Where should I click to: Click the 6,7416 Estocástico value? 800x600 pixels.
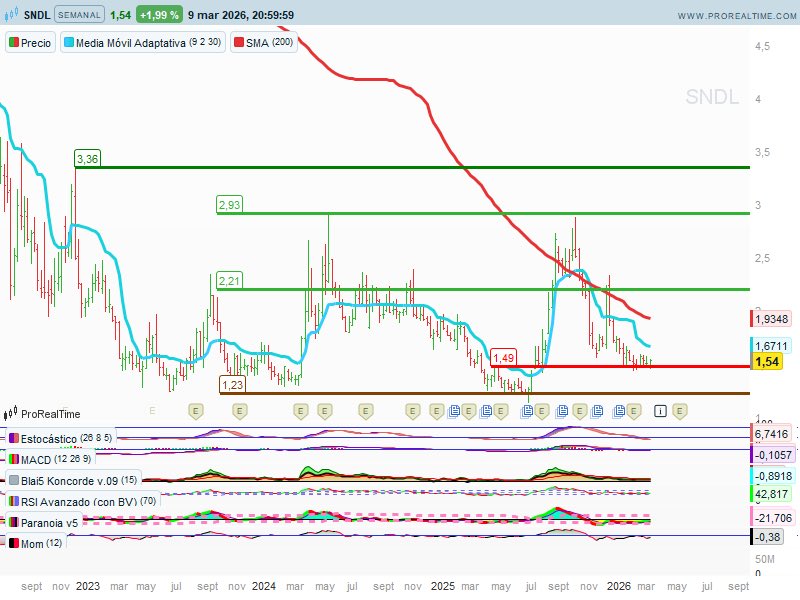pyautogui.click(x=771, y=434)
